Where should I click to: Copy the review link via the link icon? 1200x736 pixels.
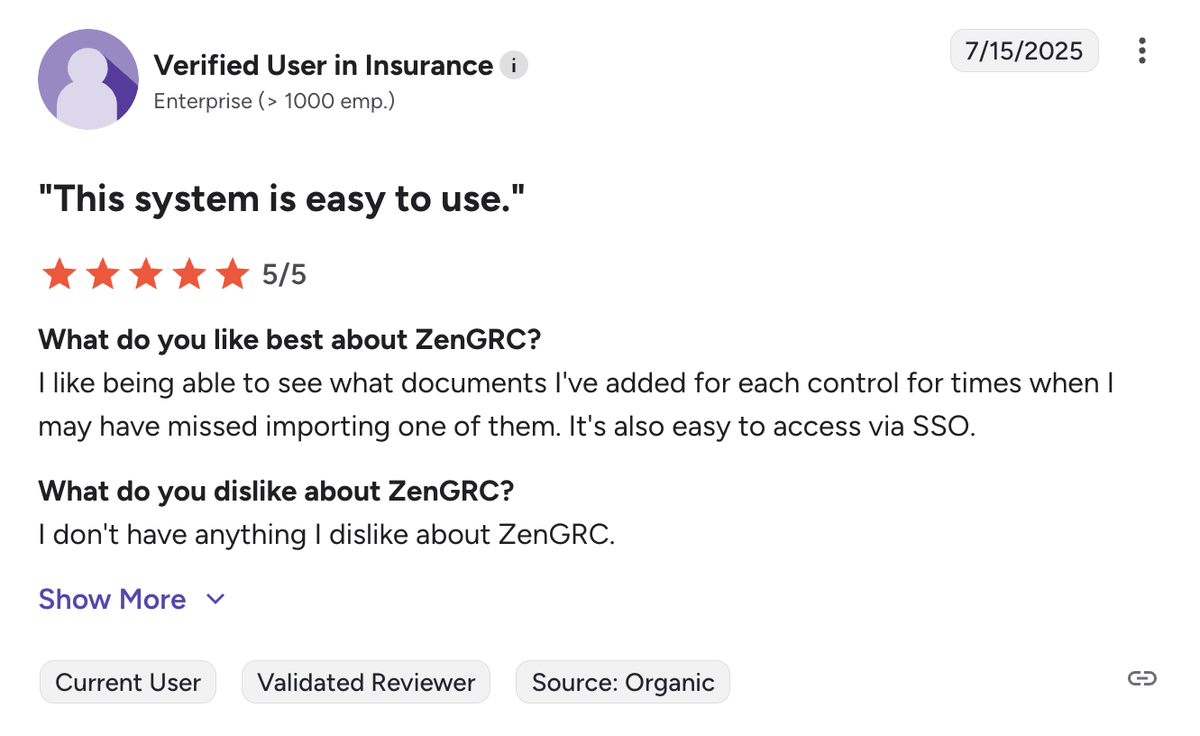coord(1141,678)
